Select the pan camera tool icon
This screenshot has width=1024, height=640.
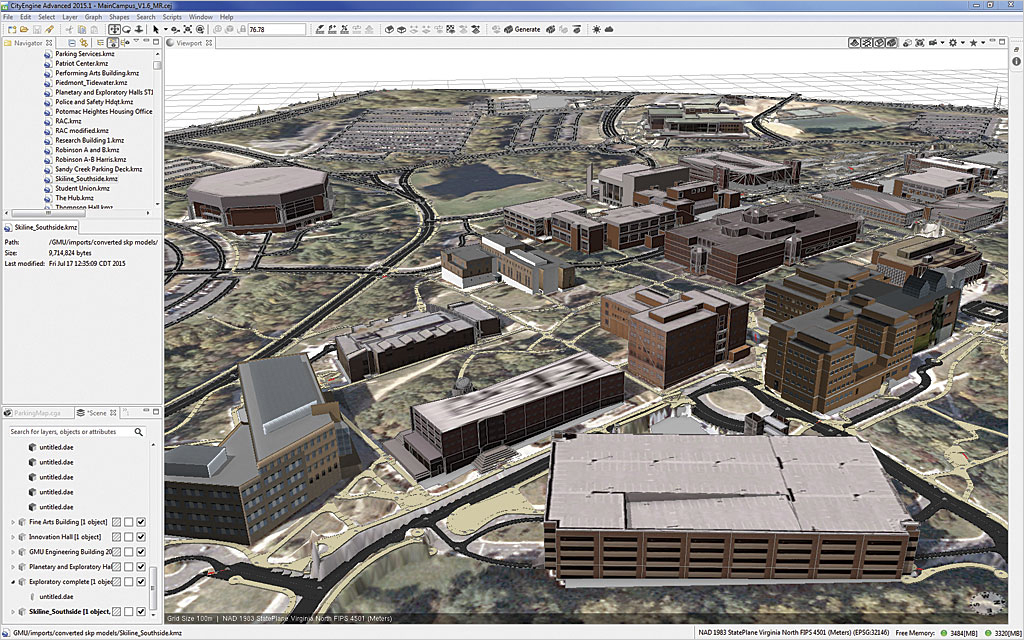click(x=114, y=30)
